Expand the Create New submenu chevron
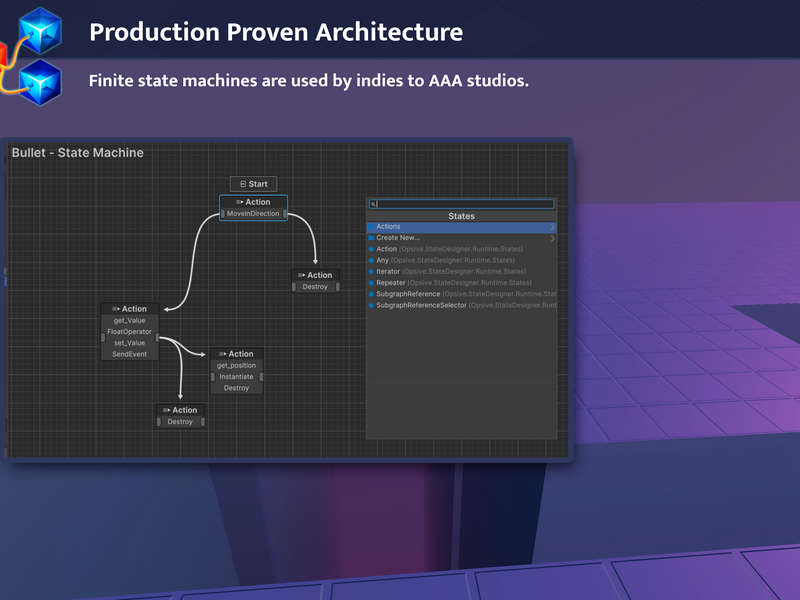Screen dimensions: 800x600 pyautogui.click(x=552, y=238)
